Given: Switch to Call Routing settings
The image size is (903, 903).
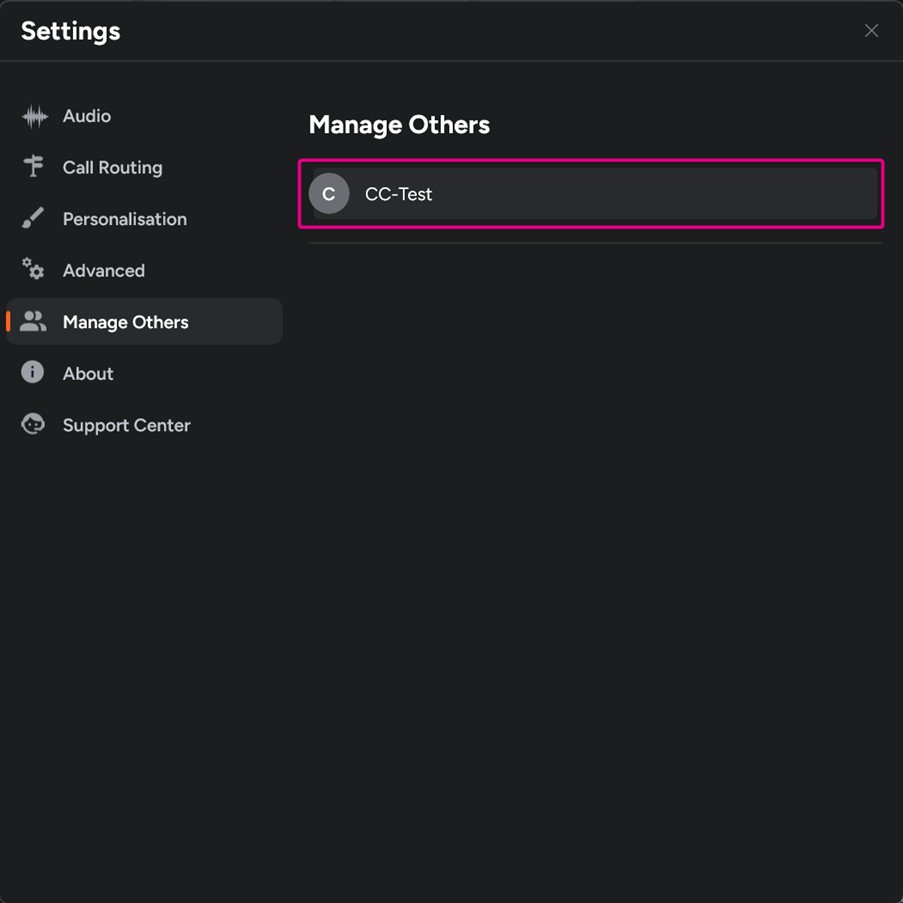Looking at the screenshot, I should (112, 167).
